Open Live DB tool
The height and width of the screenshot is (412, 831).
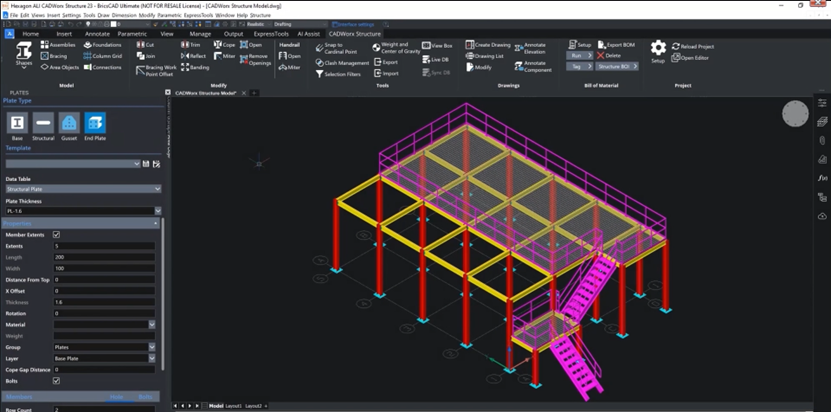point(436,60)
